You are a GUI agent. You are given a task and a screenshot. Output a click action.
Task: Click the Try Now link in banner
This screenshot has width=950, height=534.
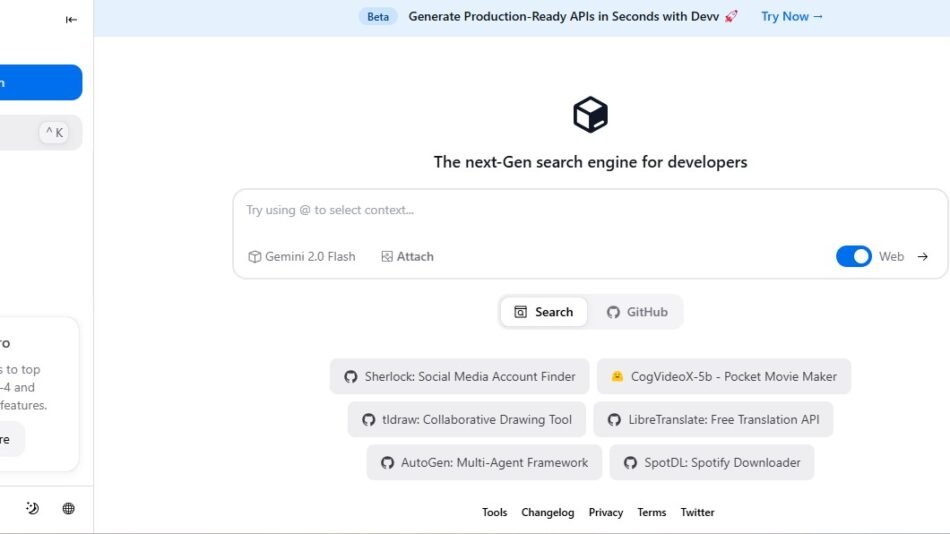tap(792, 16)
